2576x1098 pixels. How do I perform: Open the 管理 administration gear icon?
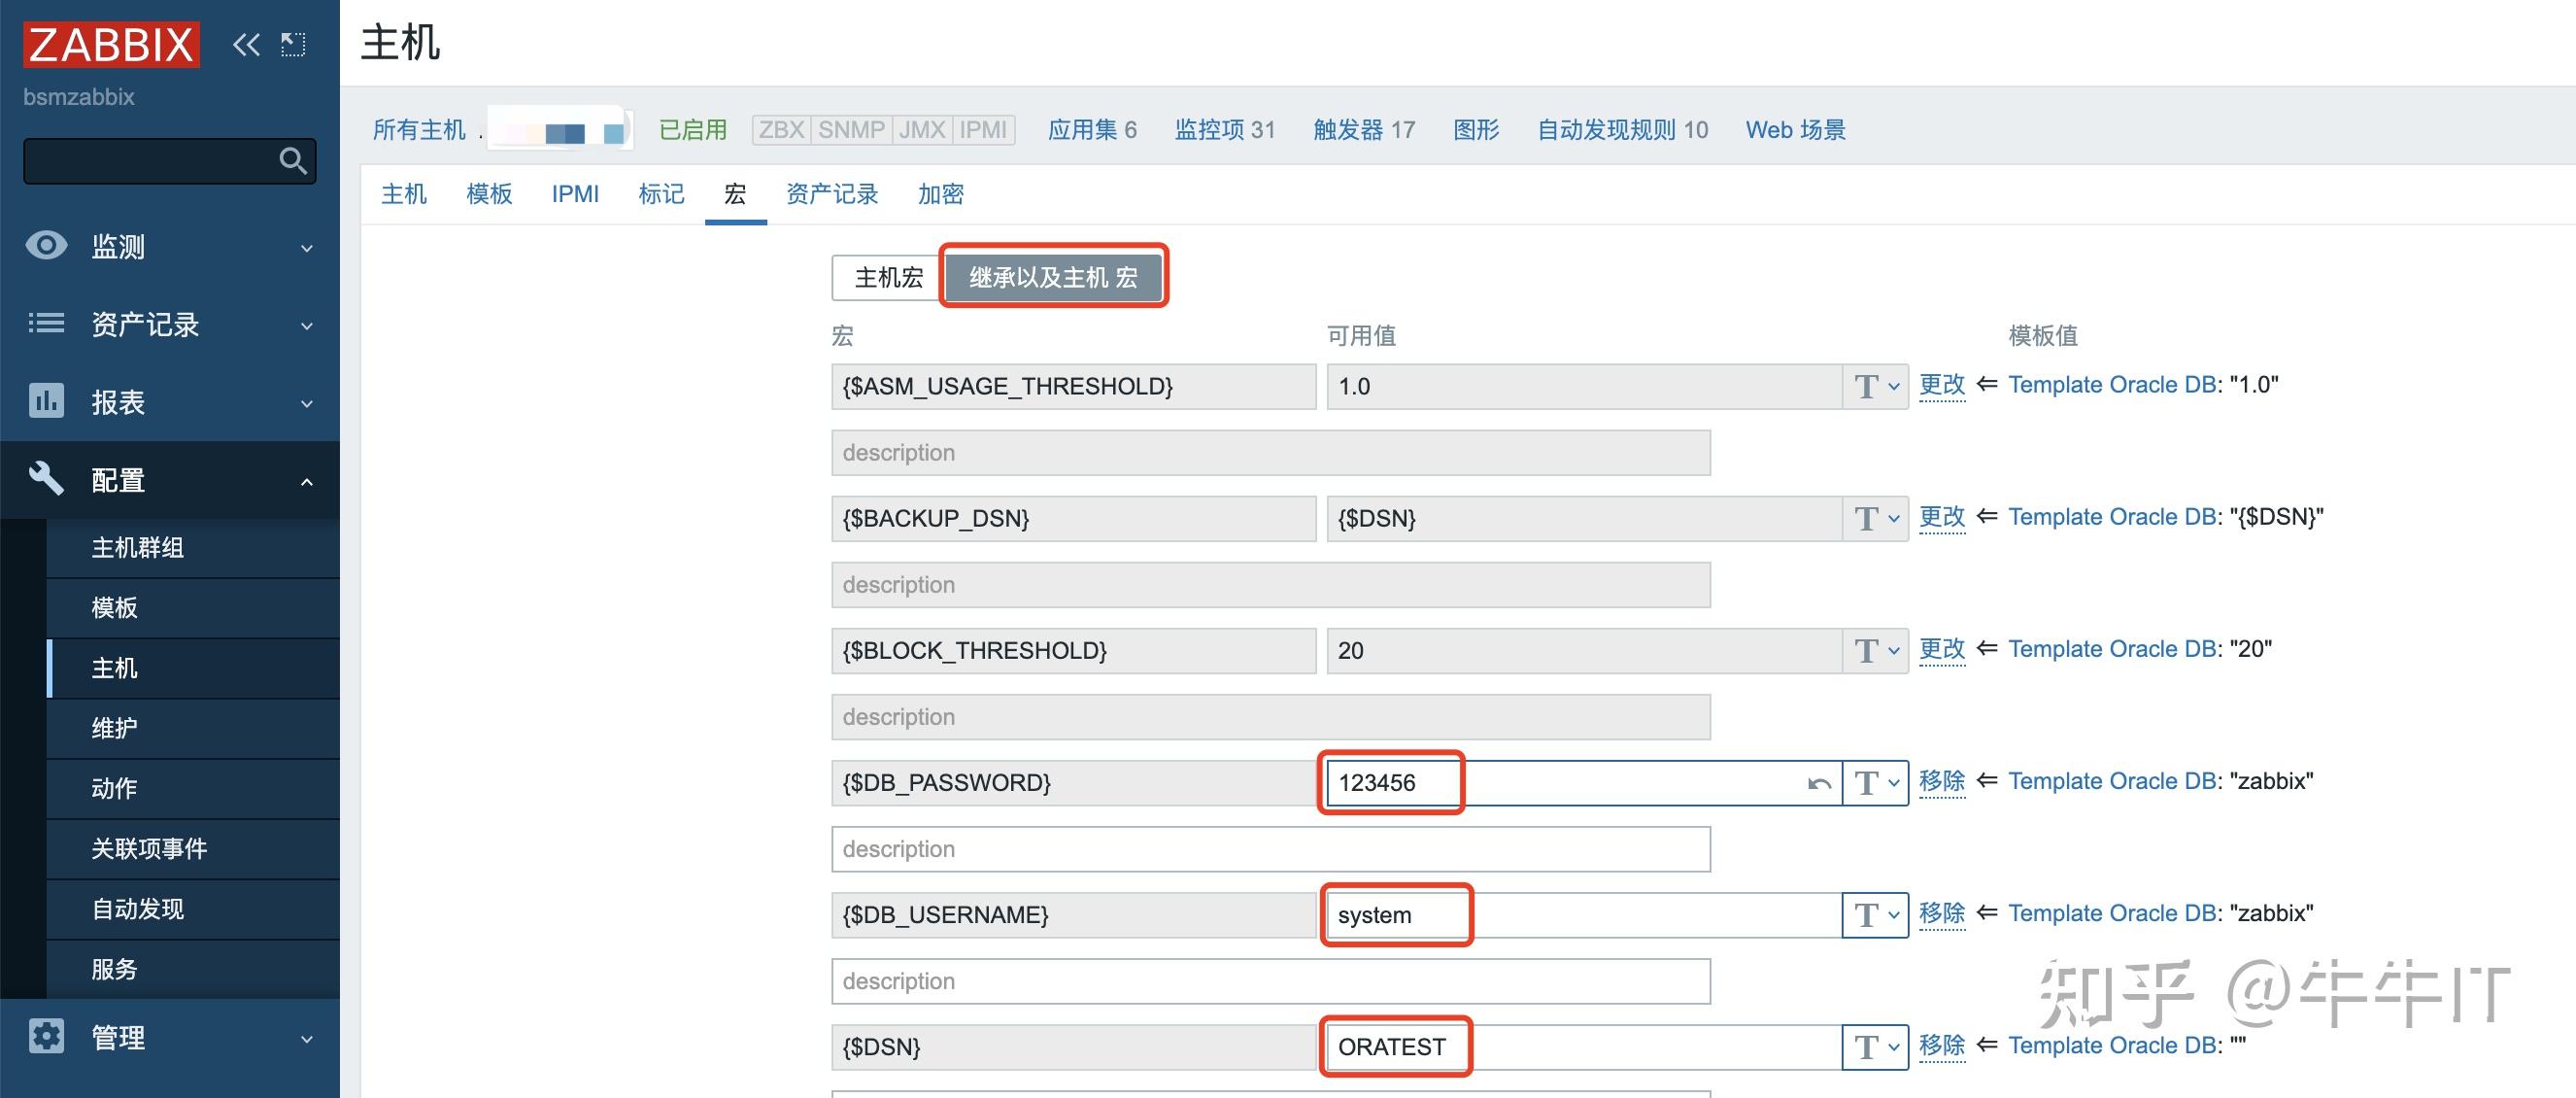tap(46, 1037)
